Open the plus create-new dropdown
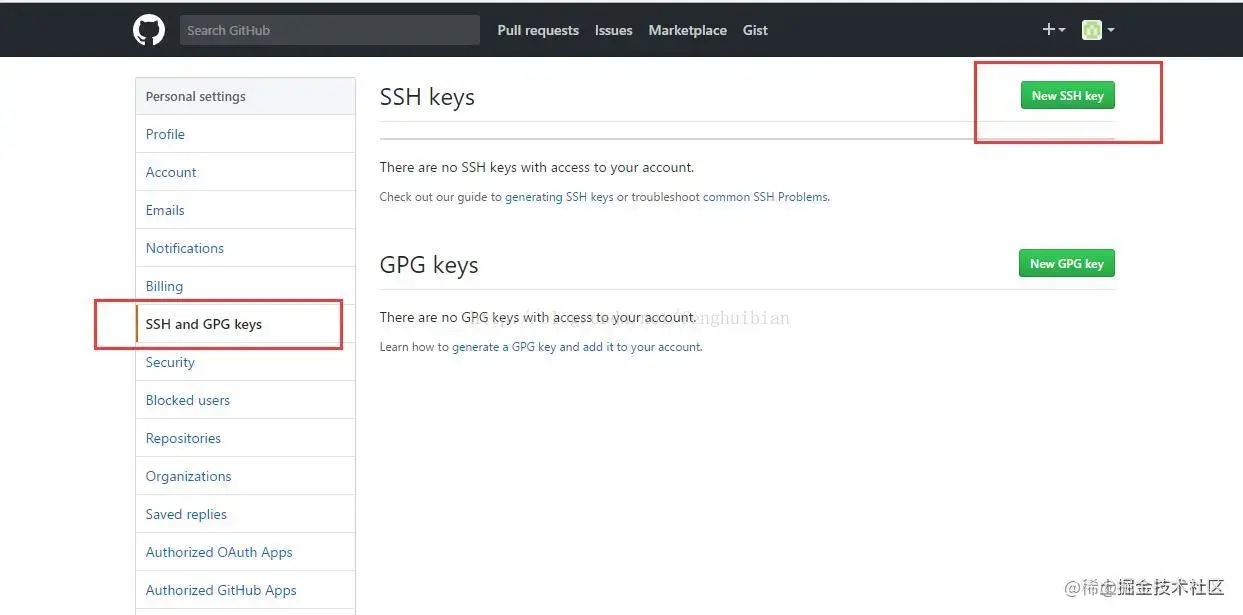 (1053, 30)
